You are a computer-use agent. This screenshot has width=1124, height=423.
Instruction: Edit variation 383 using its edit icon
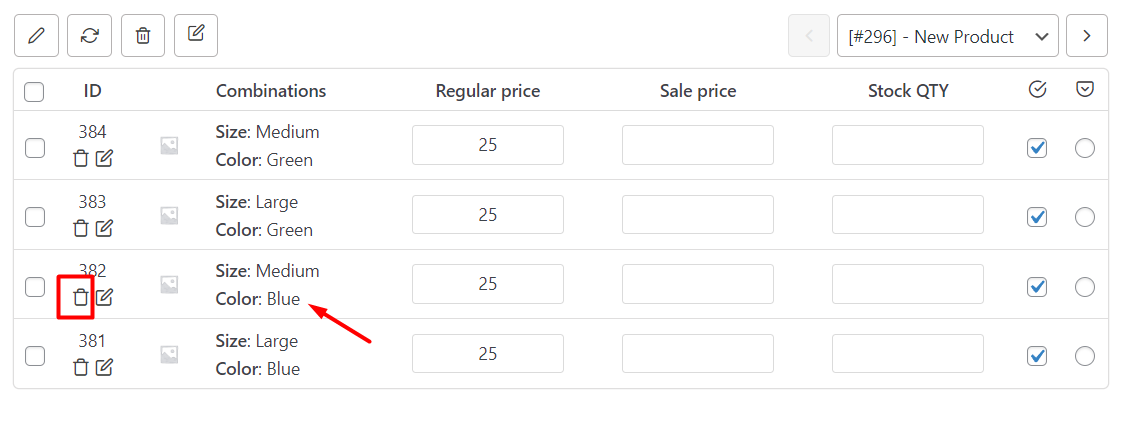coord(104,228)
